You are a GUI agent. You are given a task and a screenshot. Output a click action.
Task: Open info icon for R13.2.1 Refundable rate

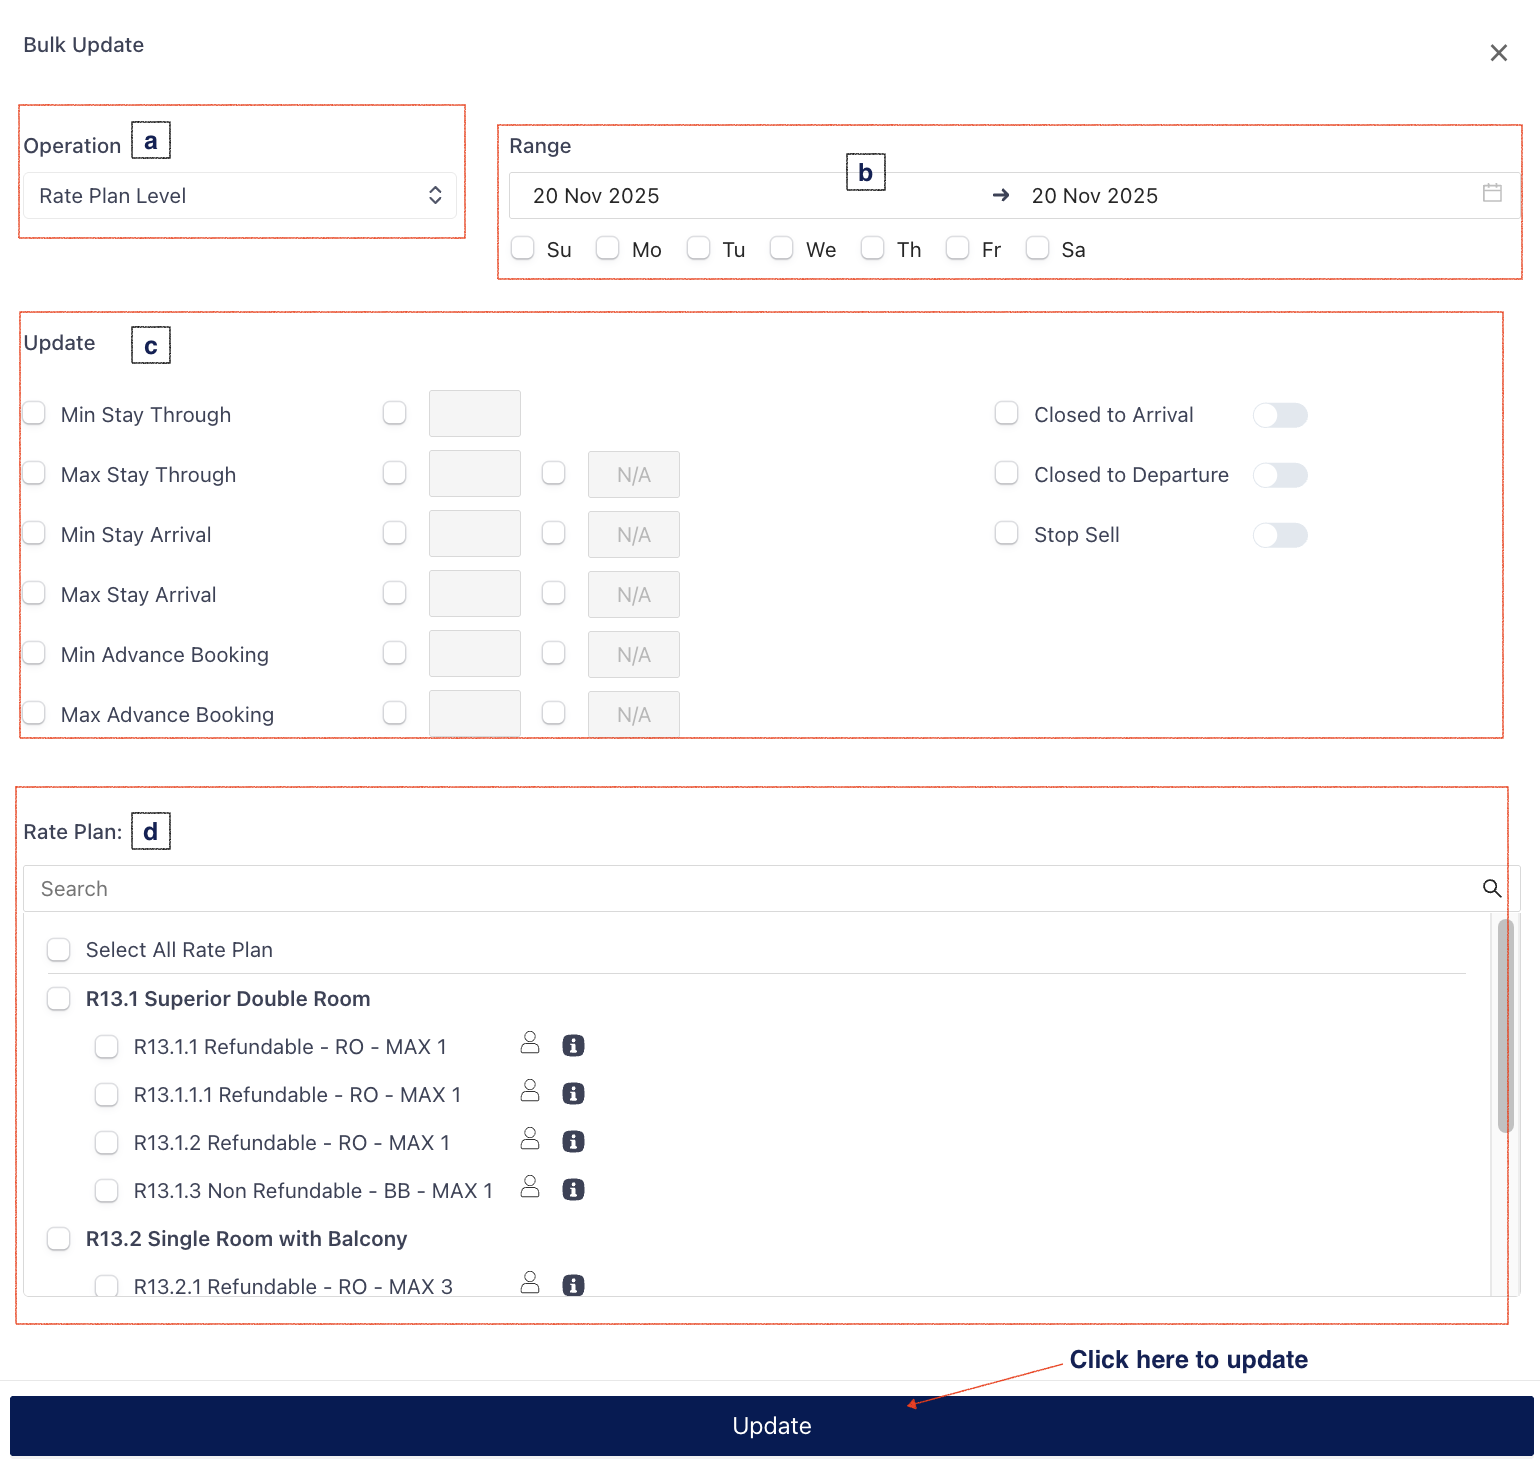coord(573,1285)
